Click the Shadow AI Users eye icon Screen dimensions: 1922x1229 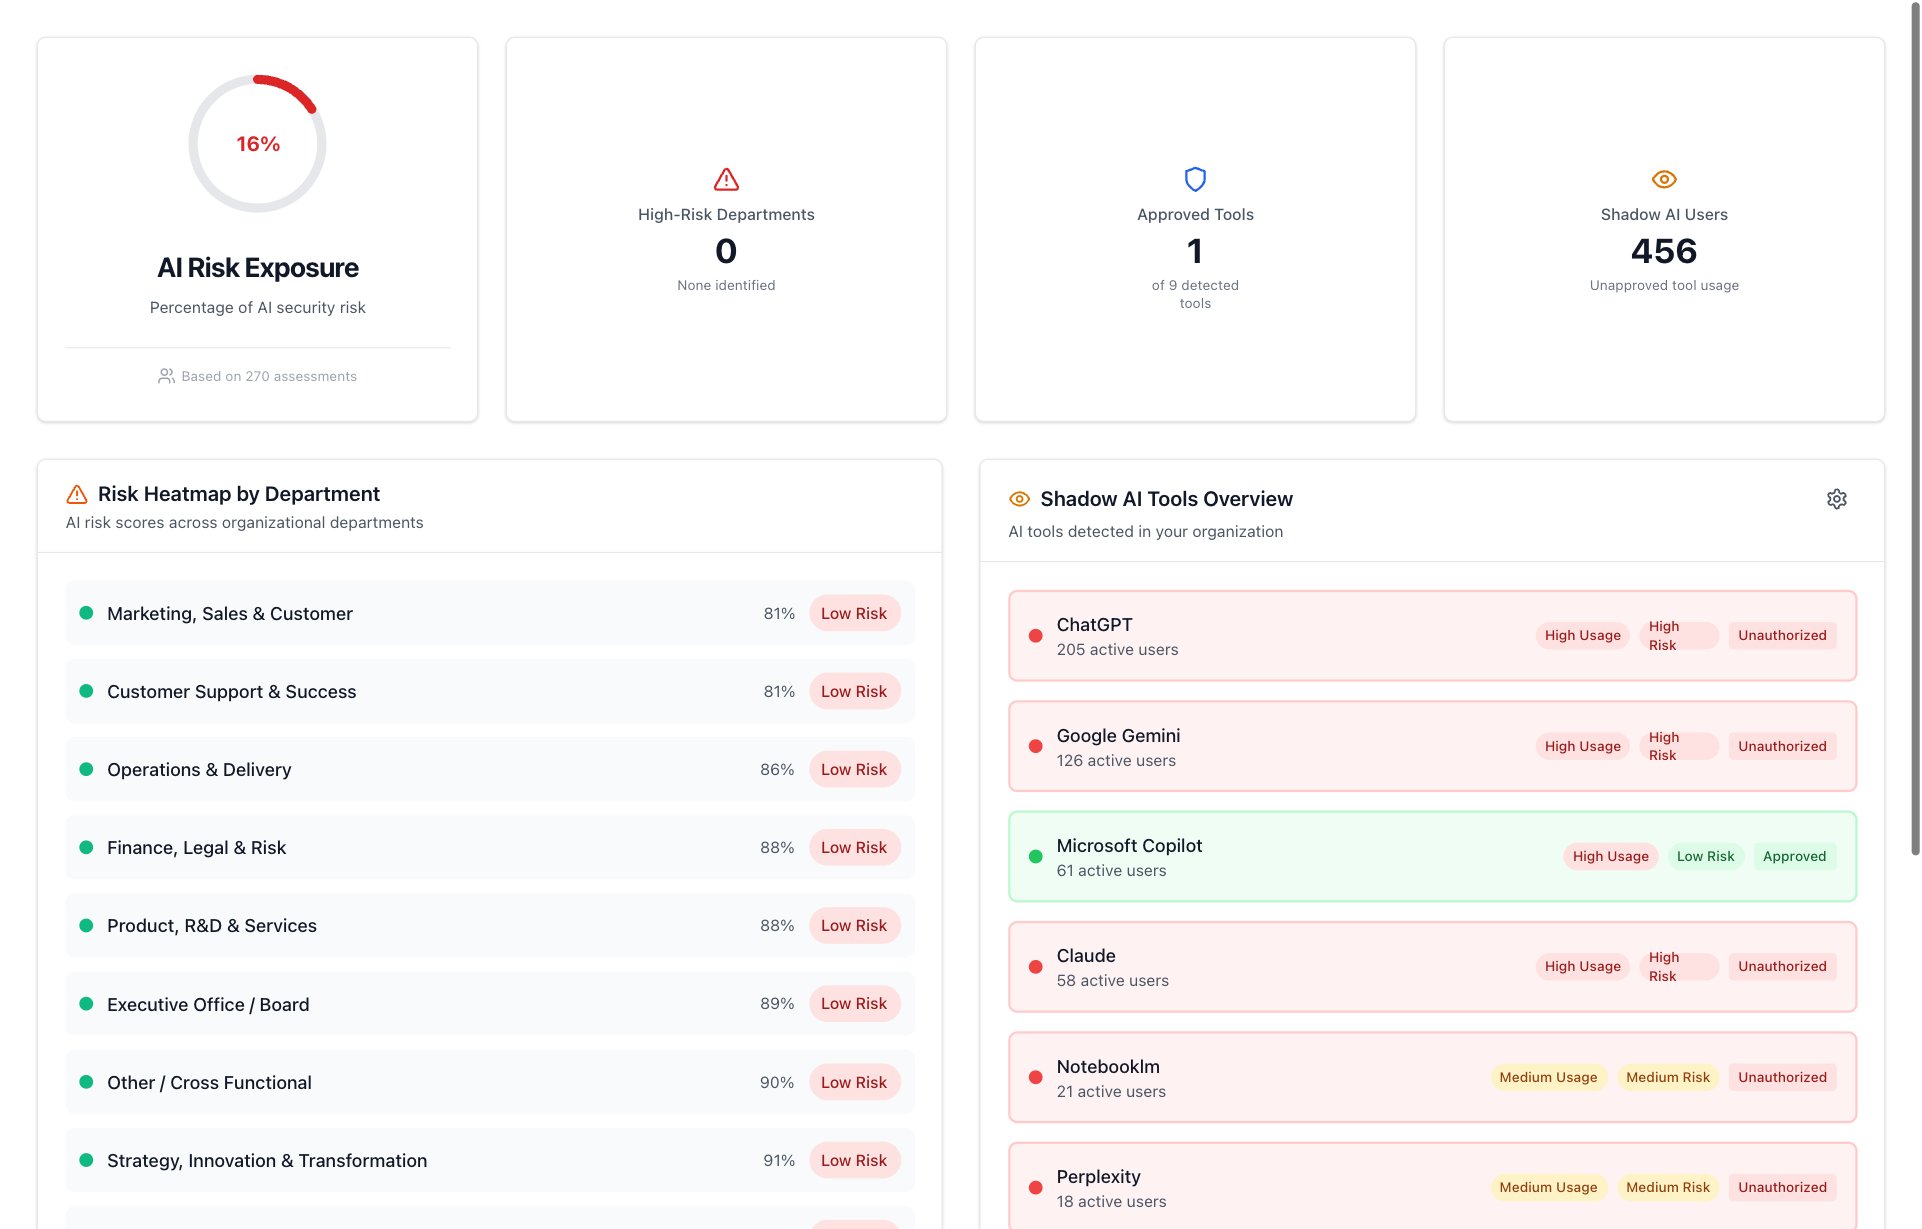point(1664,179)
